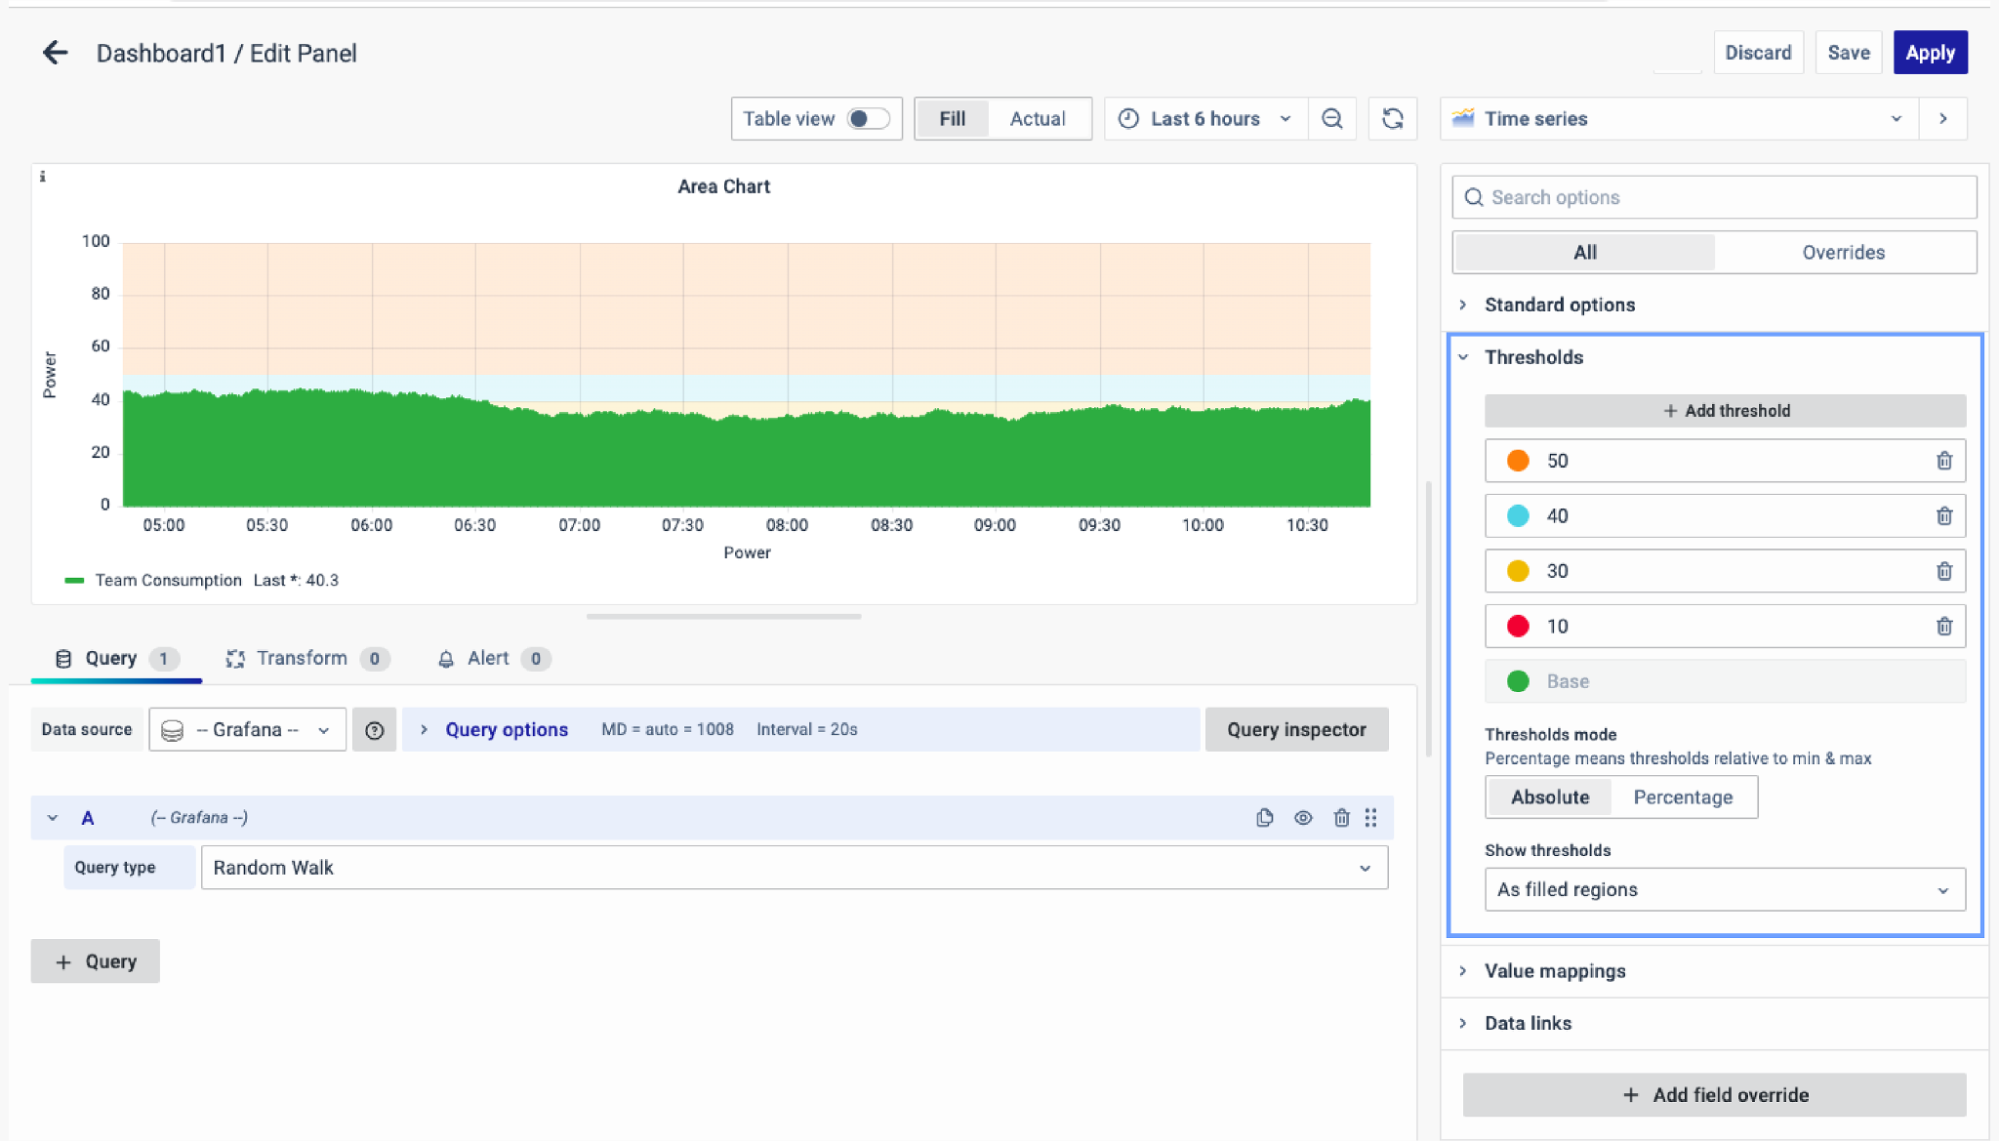This screenshot has width=1999, height=1142.
Task: Delete the threshold with value 10
Action: 1943,626
